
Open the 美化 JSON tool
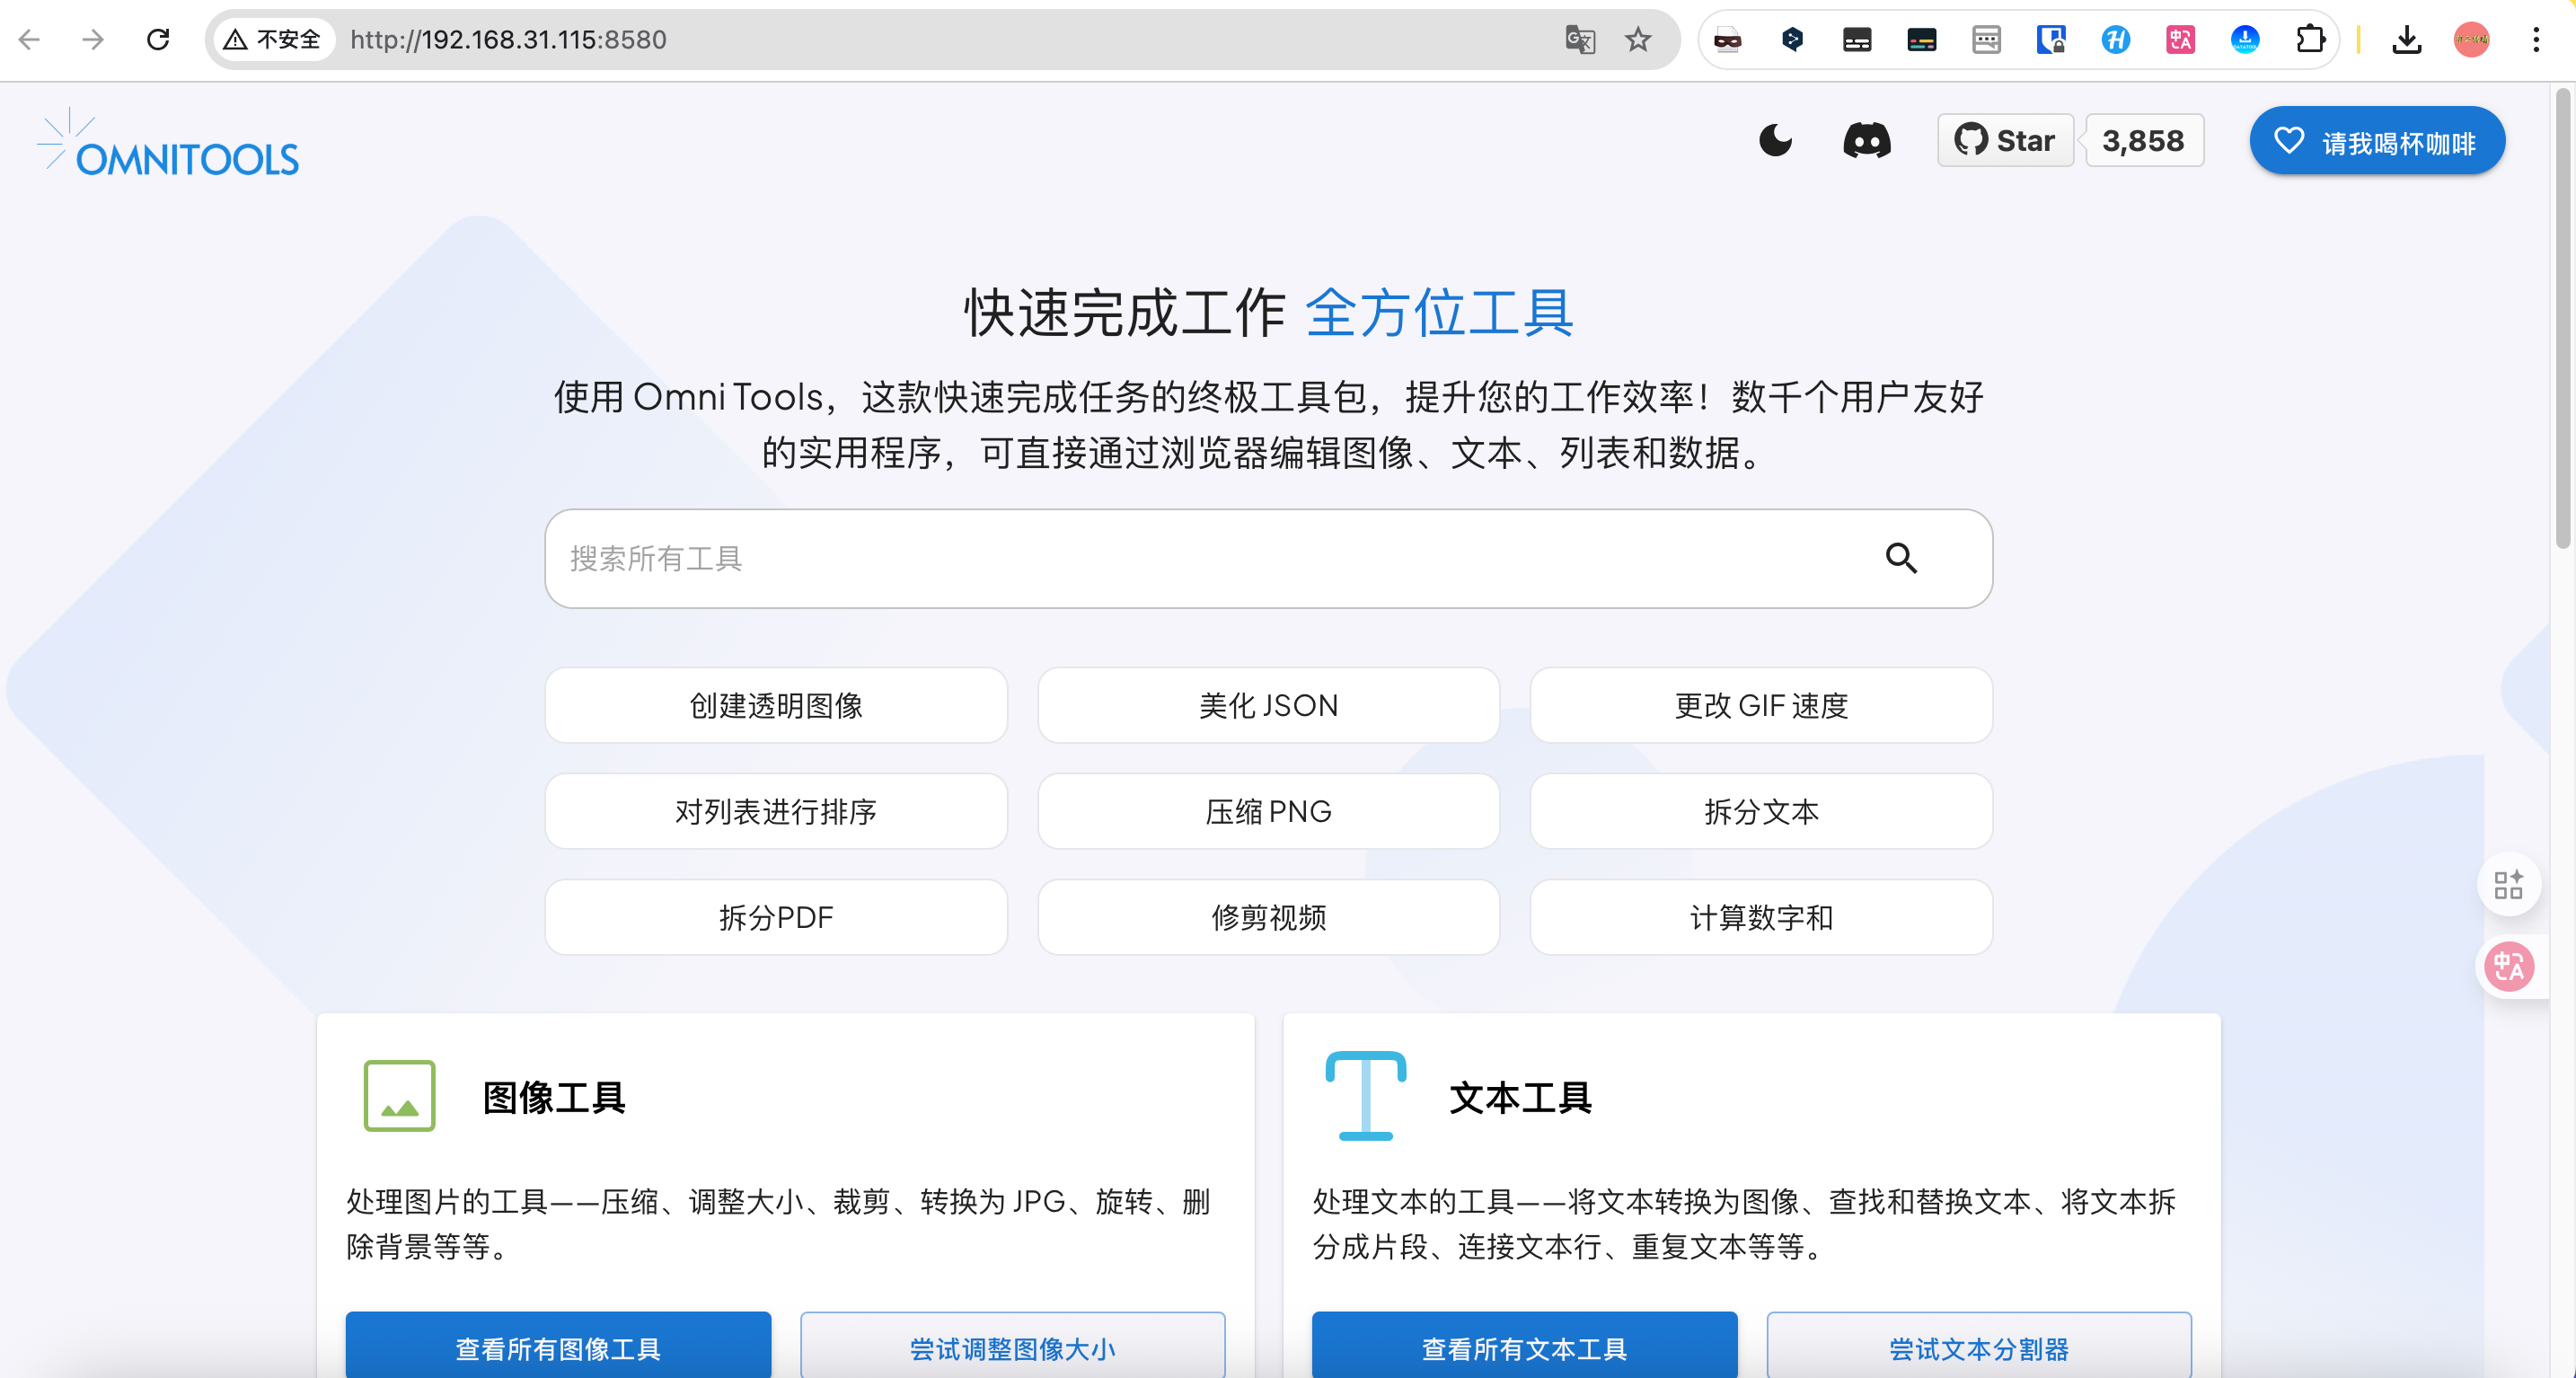coord(1267,705)
